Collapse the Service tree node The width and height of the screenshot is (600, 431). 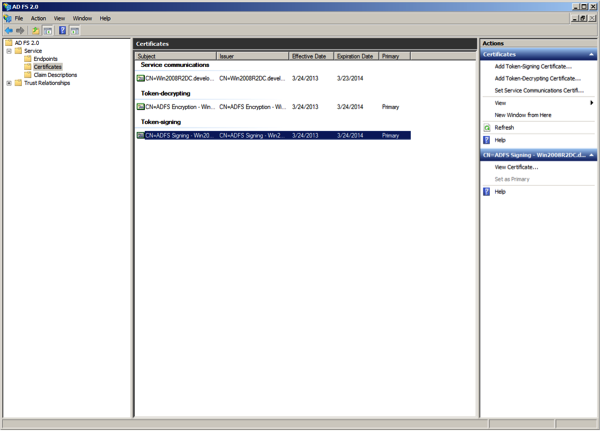(9, 51)
